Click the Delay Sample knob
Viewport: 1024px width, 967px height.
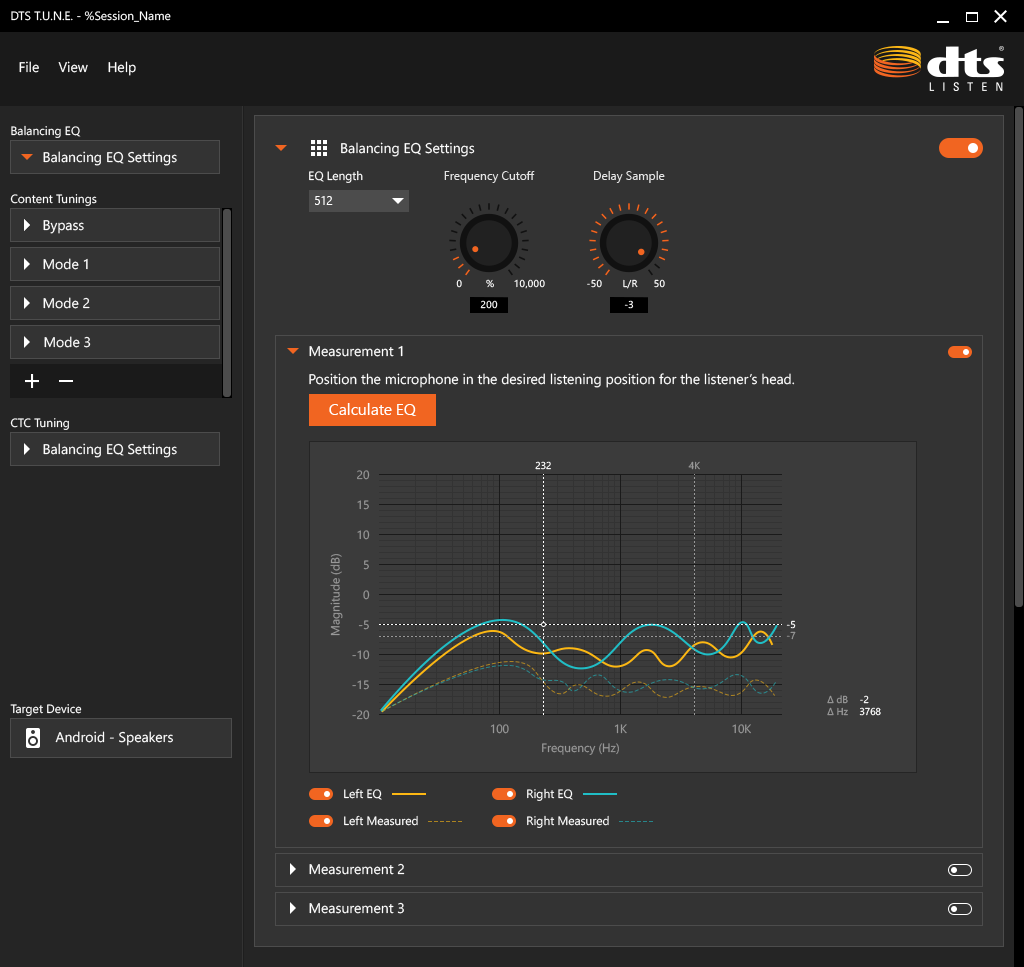pos(629,243)
